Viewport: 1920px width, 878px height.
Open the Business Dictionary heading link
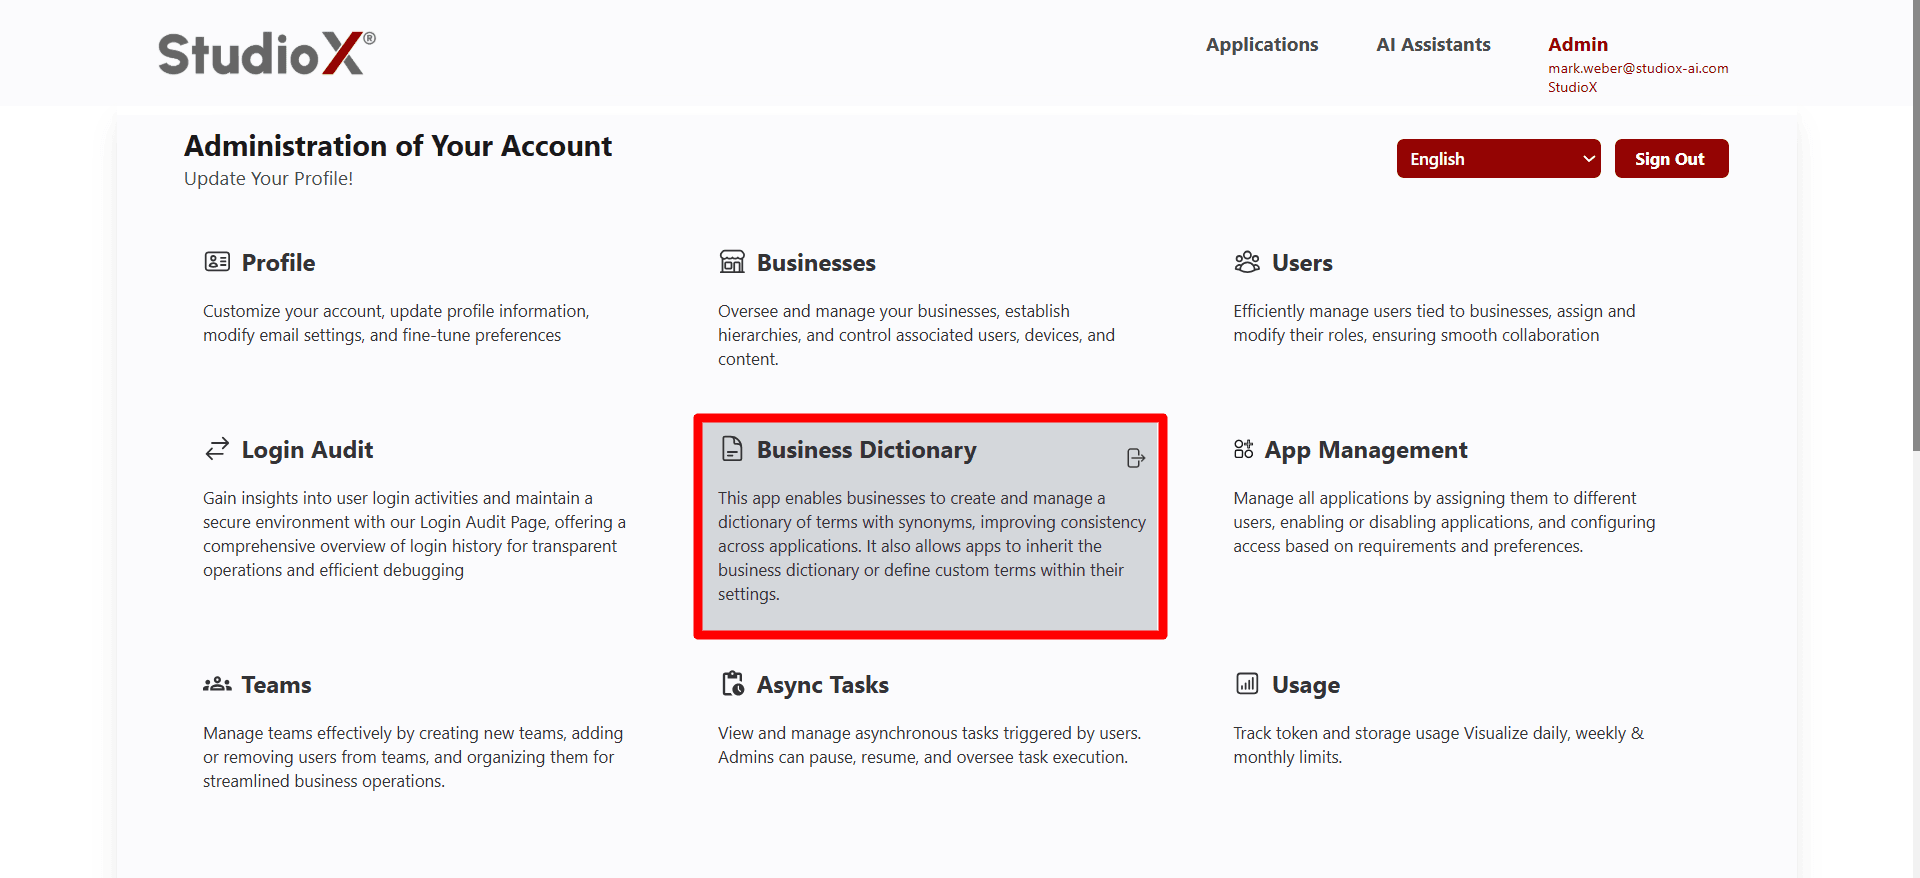click(866, 450)
